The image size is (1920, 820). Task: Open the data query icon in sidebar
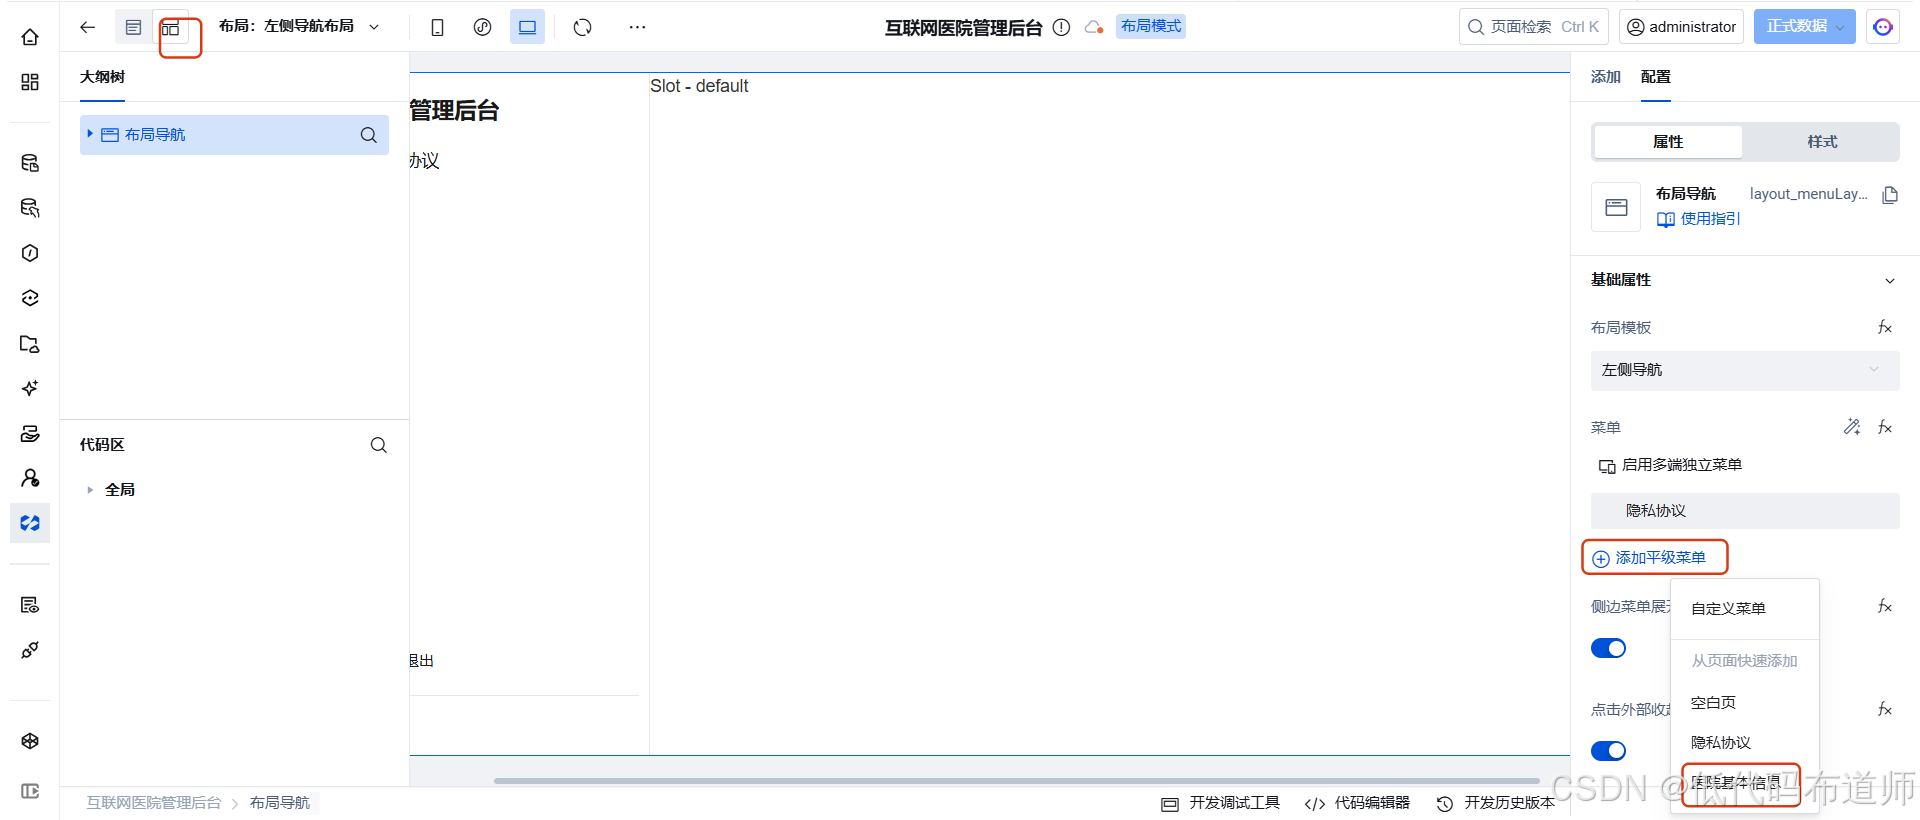coord(30,208)
